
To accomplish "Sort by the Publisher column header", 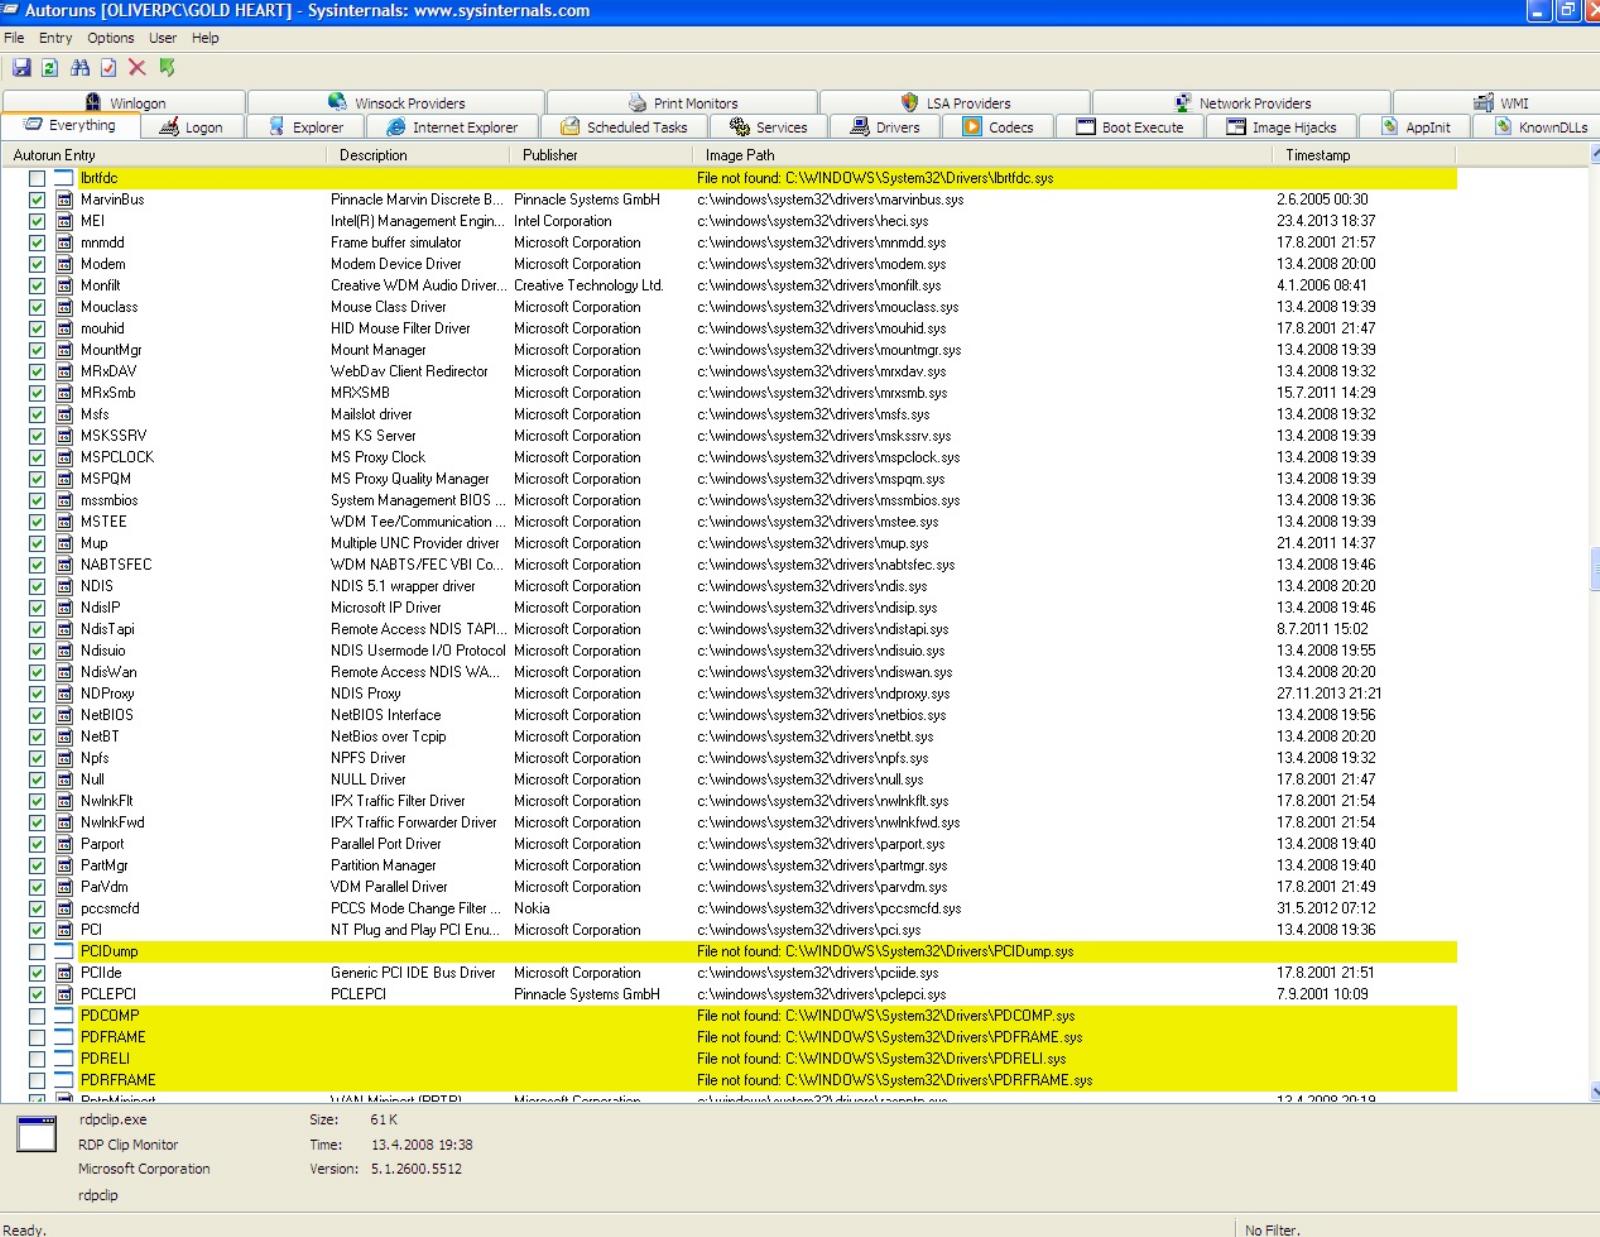I will pyautogui.click(x=549, y=155).
